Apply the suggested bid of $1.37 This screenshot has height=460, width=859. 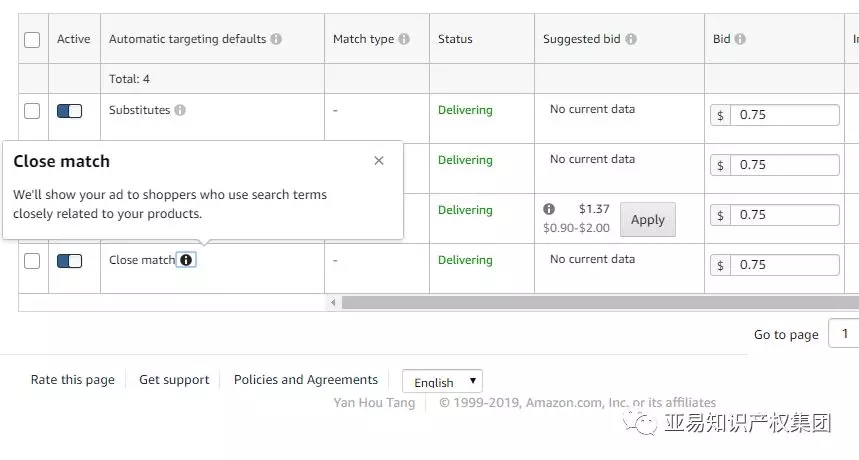point(647,220)
